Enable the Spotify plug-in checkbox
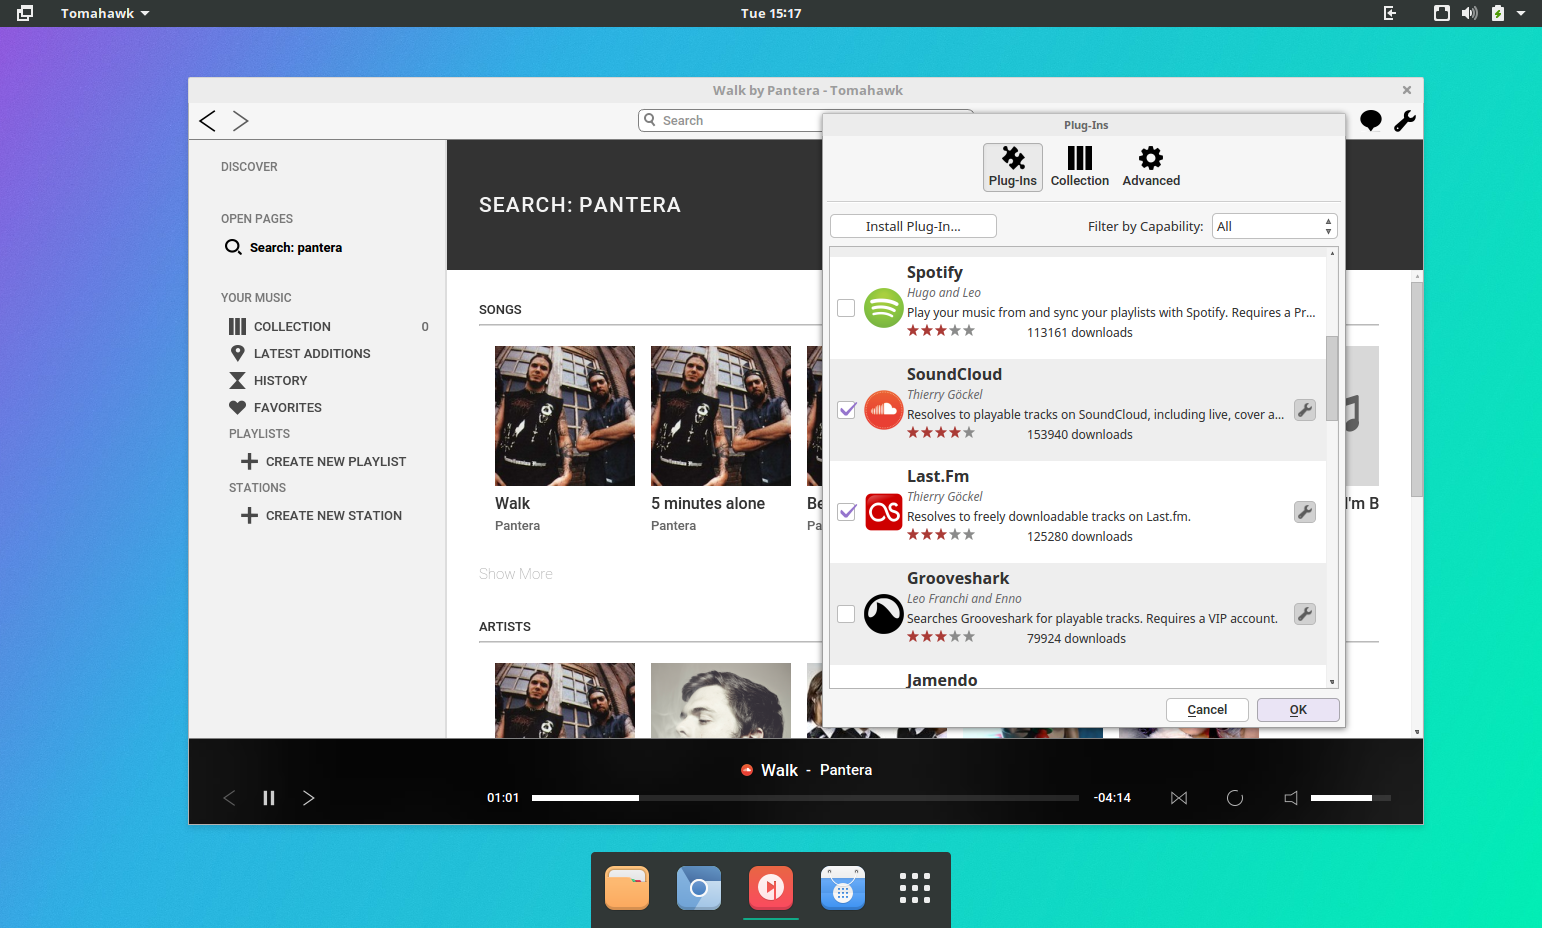1542x928 pixels. tap(846, 308)
